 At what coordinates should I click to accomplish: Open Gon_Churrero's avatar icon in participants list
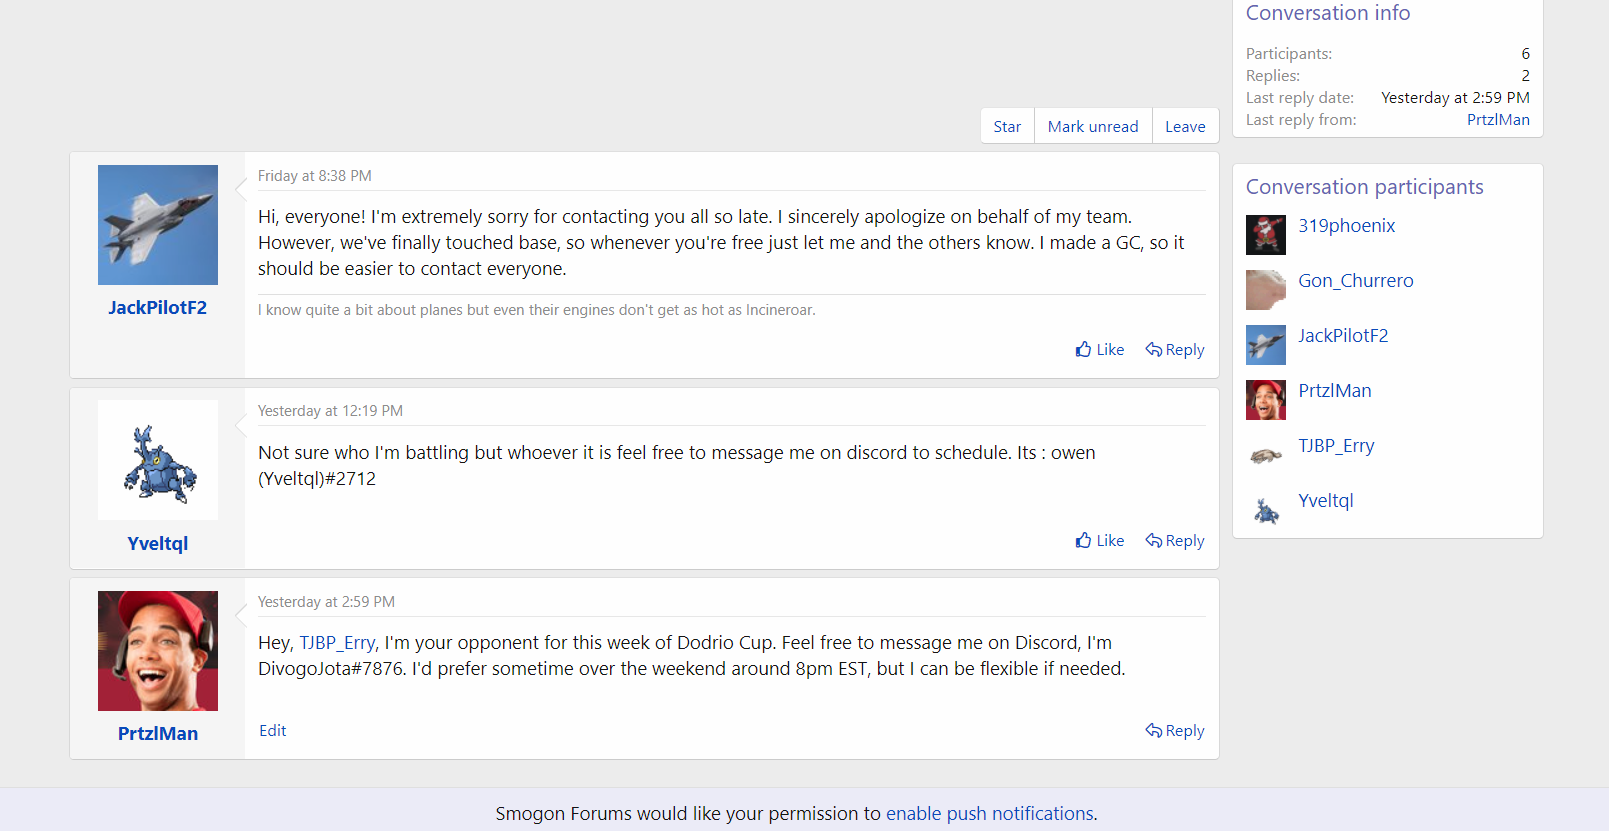pos(1265,290)
